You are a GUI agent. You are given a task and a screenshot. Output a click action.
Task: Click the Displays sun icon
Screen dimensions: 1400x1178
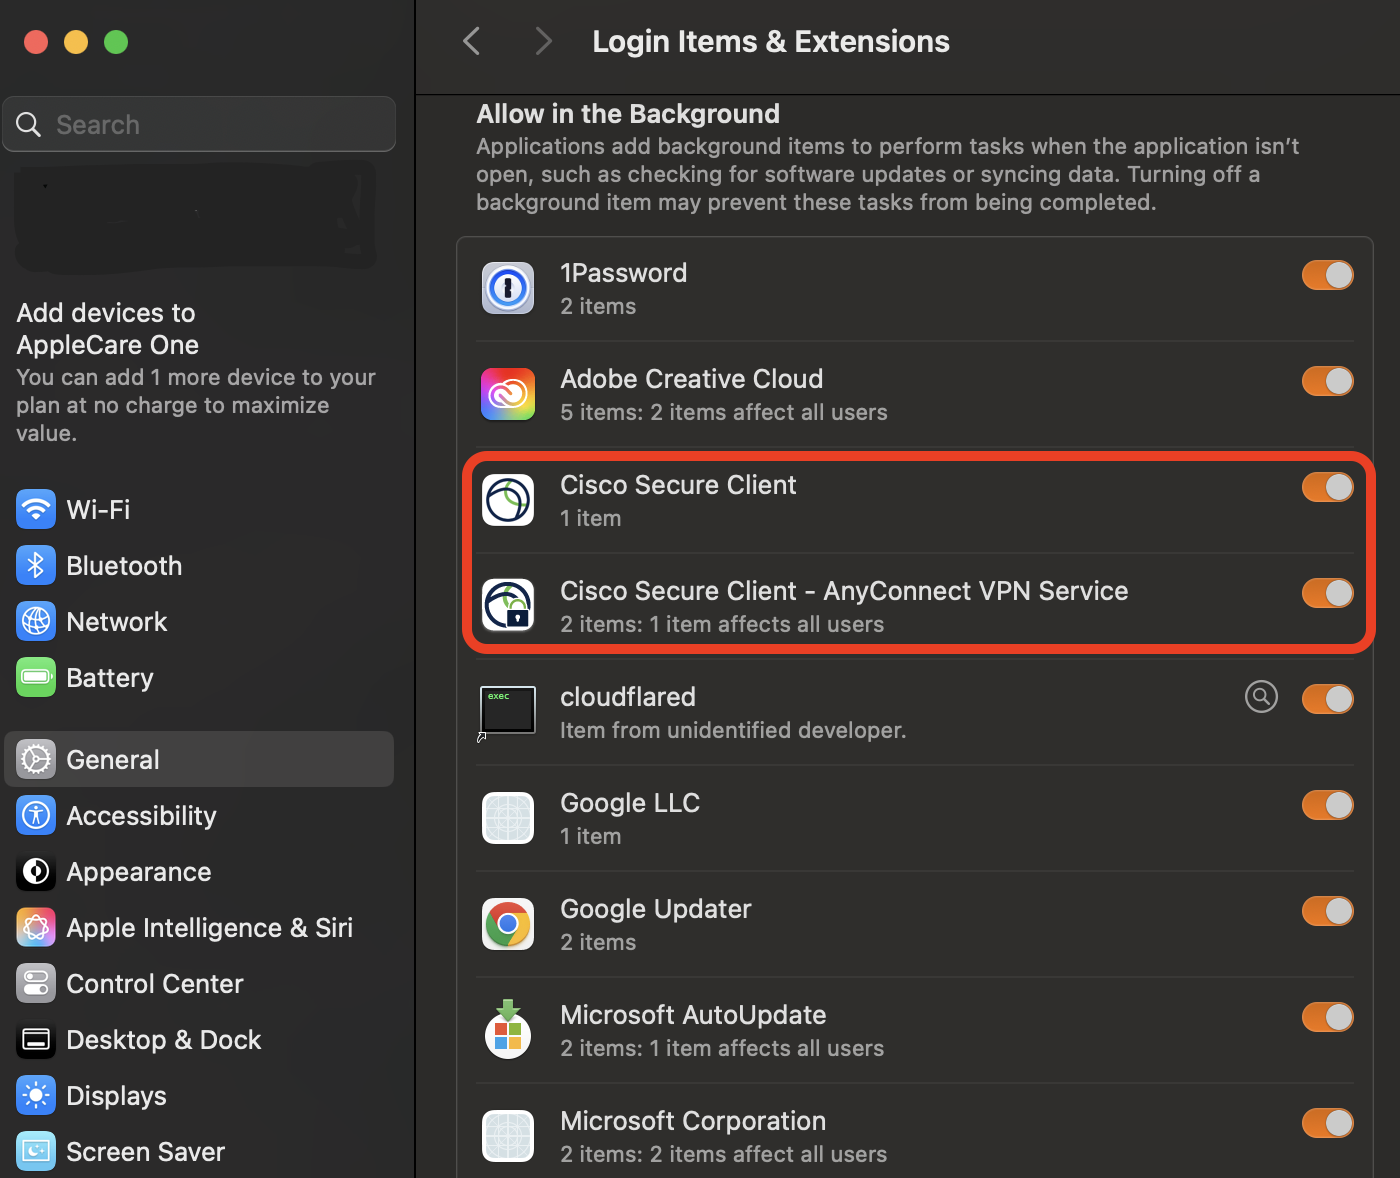36,1095
